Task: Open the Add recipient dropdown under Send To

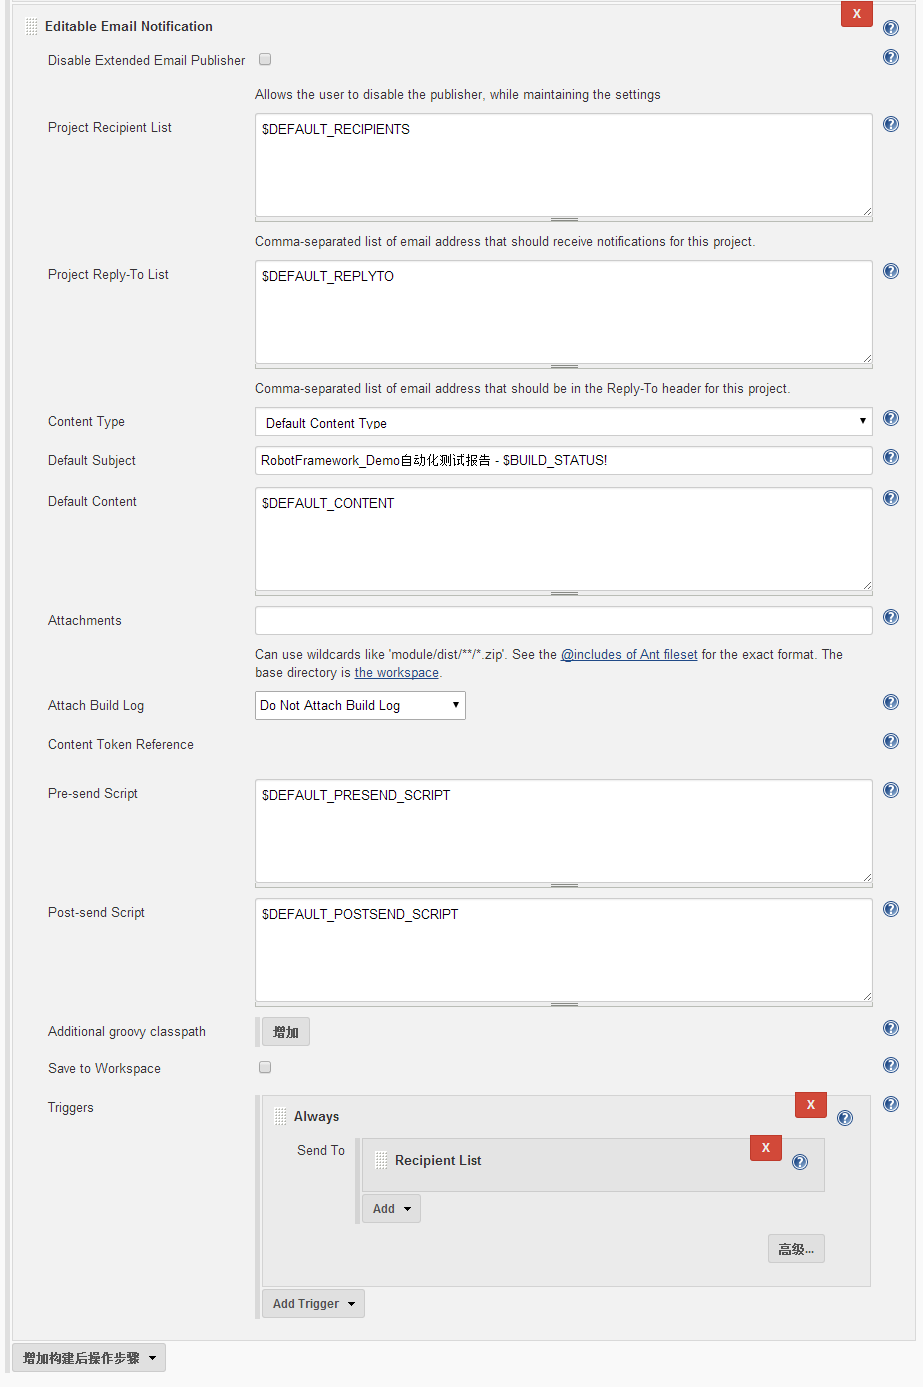Action: [x=391, y=1209]
